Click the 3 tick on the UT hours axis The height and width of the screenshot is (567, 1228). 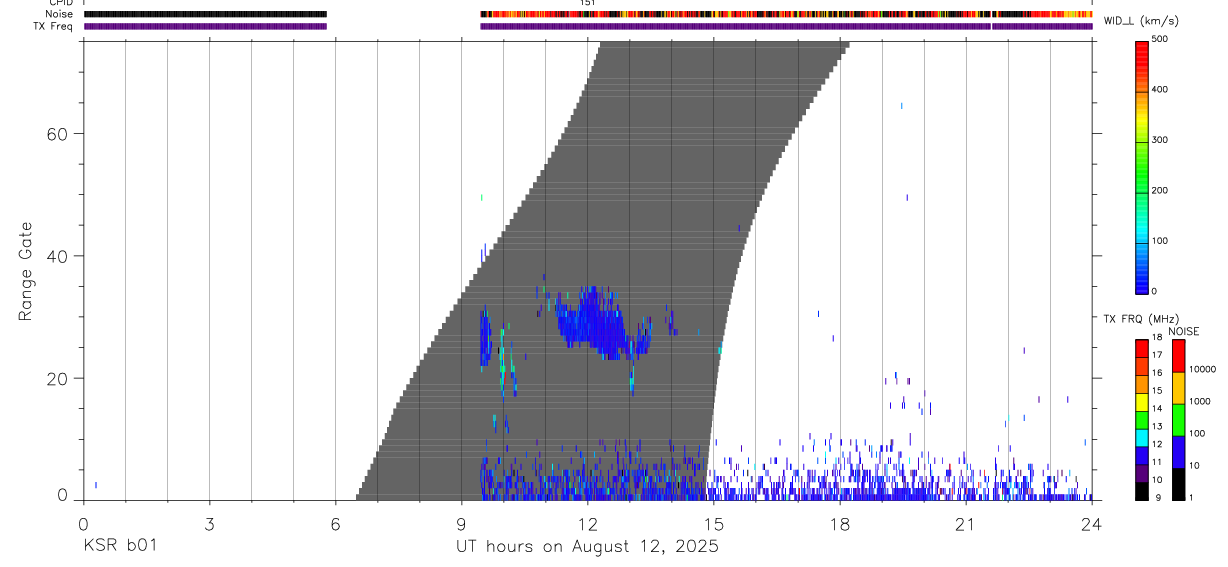click(209, 524)
